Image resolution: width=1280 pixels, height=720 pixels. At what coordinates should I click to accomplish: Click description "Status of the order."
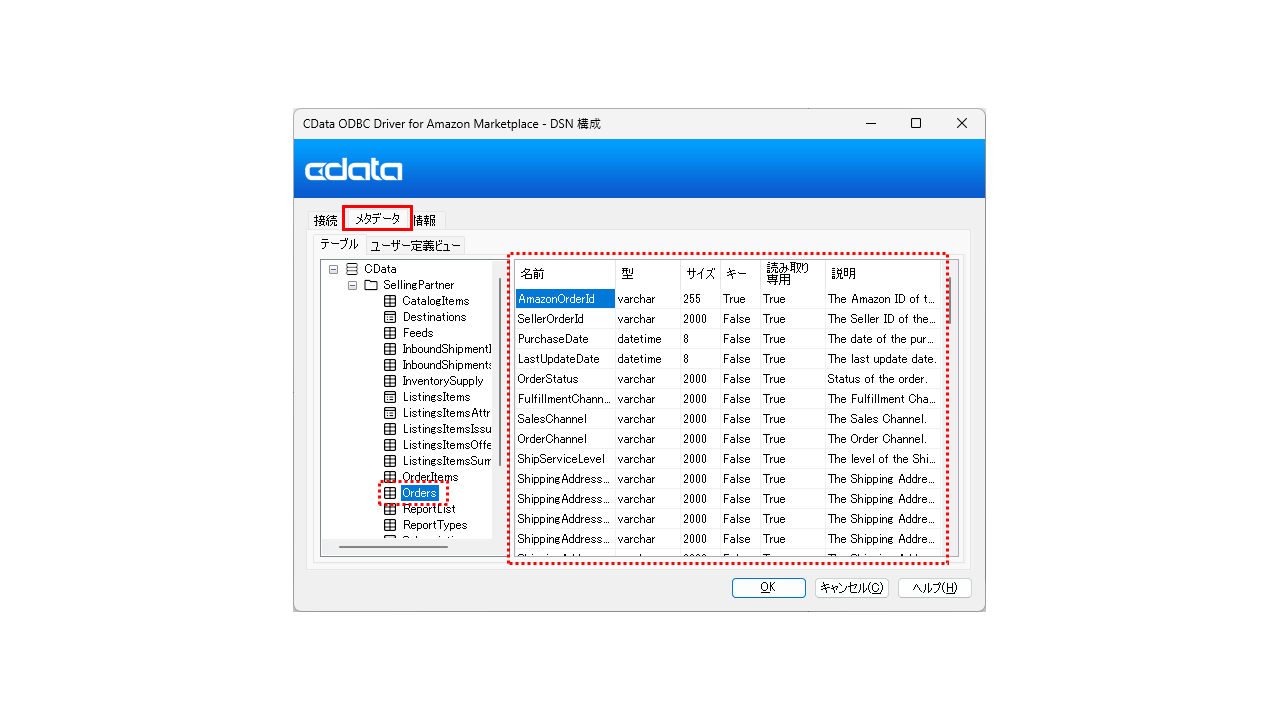click(x=878, y=379)
